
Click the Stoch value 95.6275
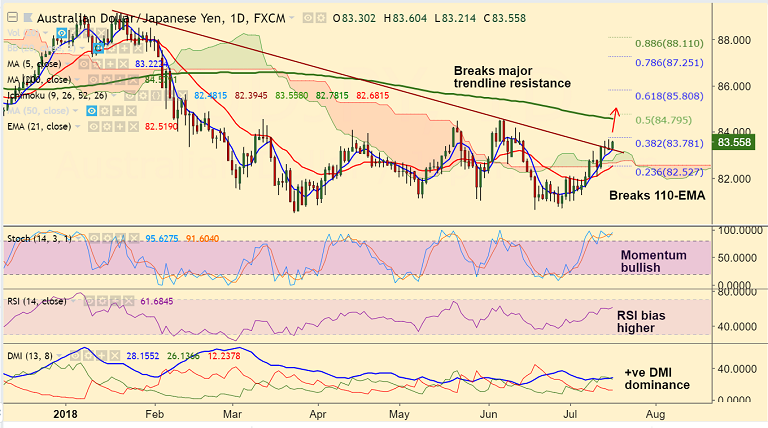click(162, 238)
